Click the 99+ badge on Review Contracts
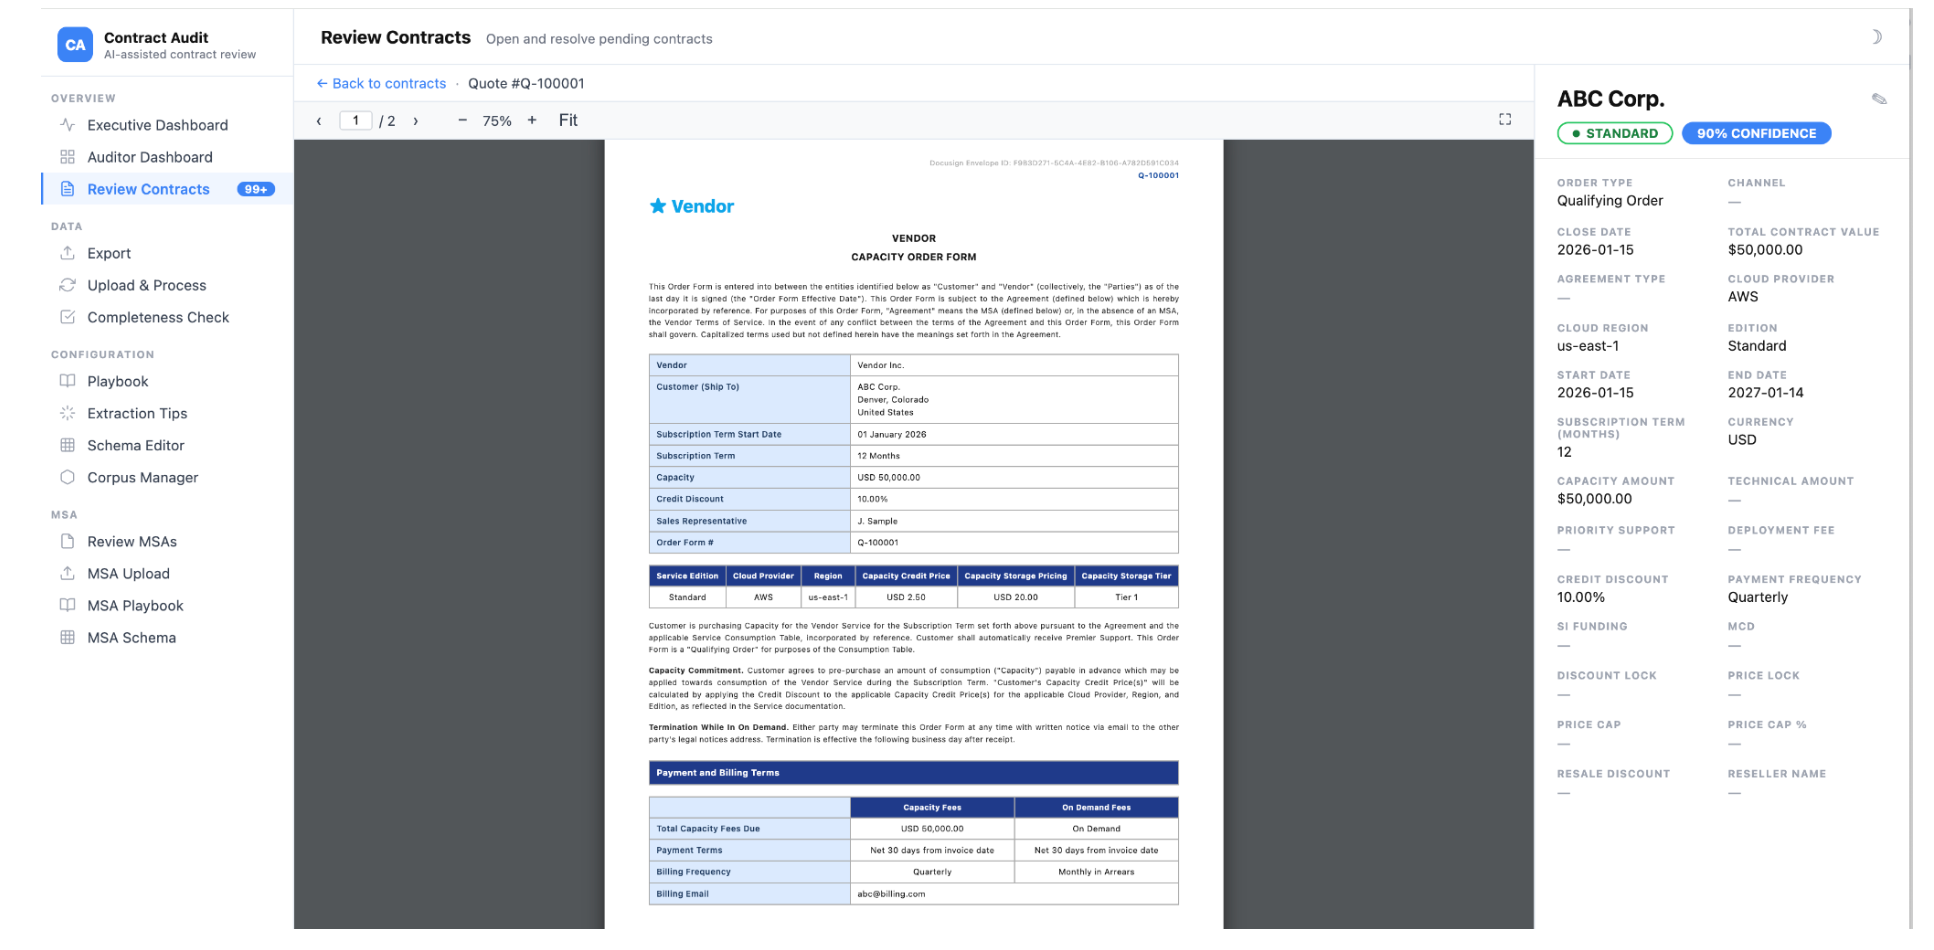1934x950 pixels. click(x=256, y=189)
